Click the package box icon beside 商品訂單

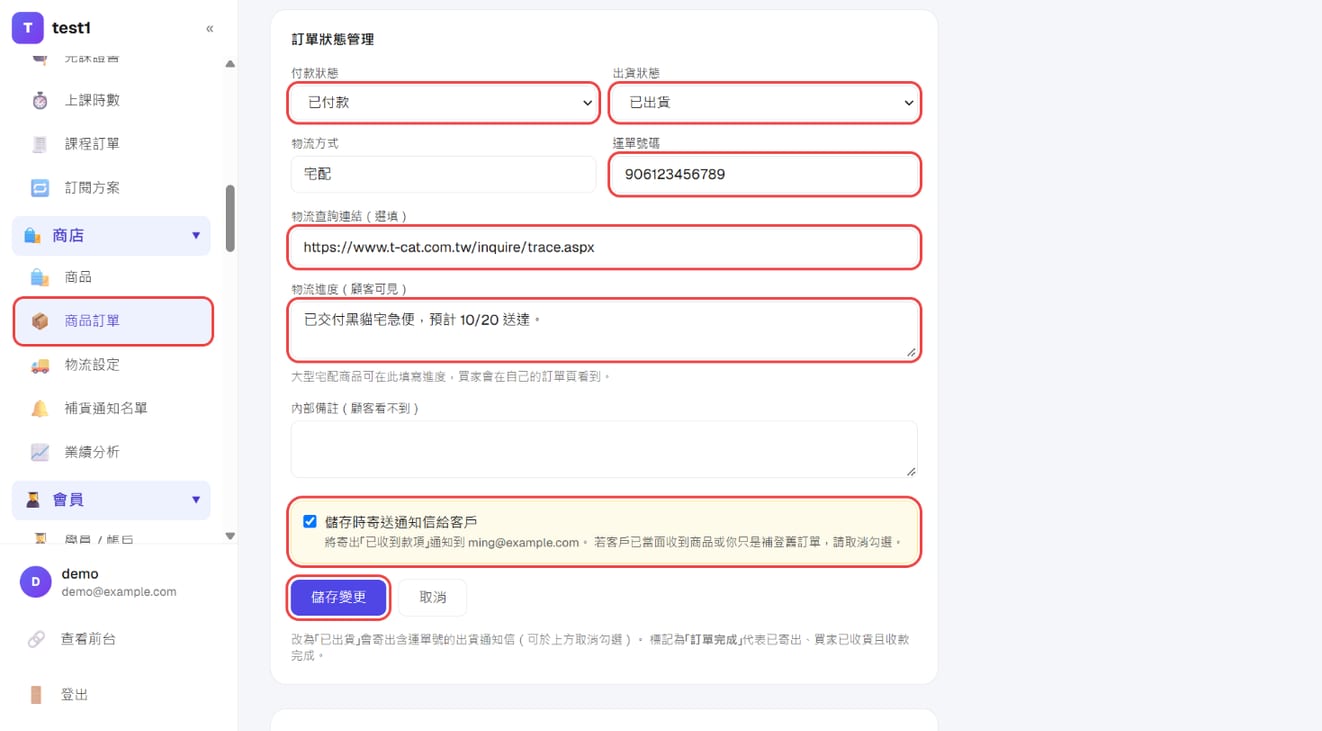(40, 321)
